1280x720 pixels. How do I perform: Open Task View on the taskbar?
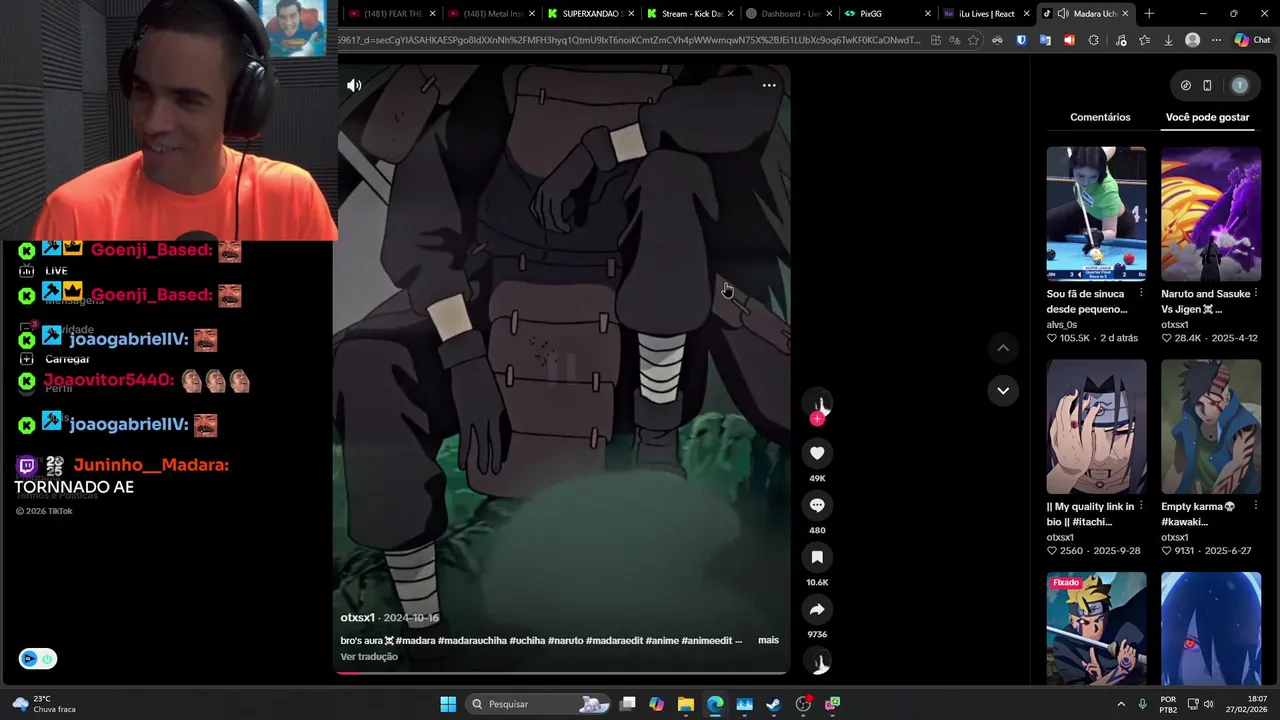point(627,704)
